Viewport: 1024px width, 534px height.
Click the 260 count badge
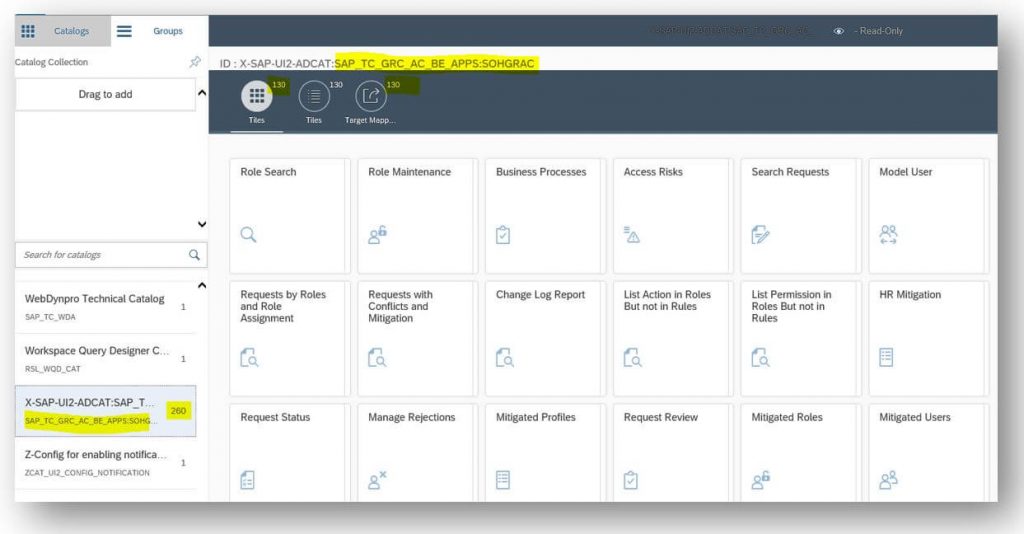(178, 411)
